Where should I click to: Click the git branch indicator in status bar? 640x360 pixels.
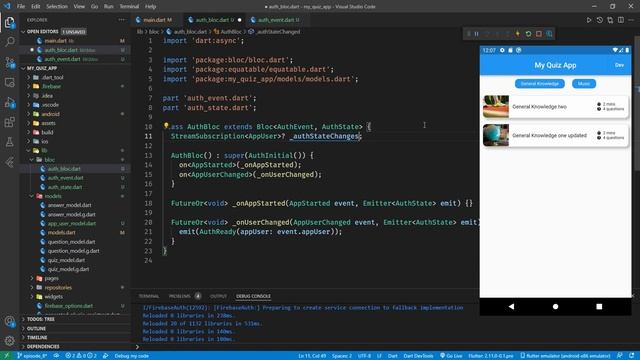(x=32, y=356)
